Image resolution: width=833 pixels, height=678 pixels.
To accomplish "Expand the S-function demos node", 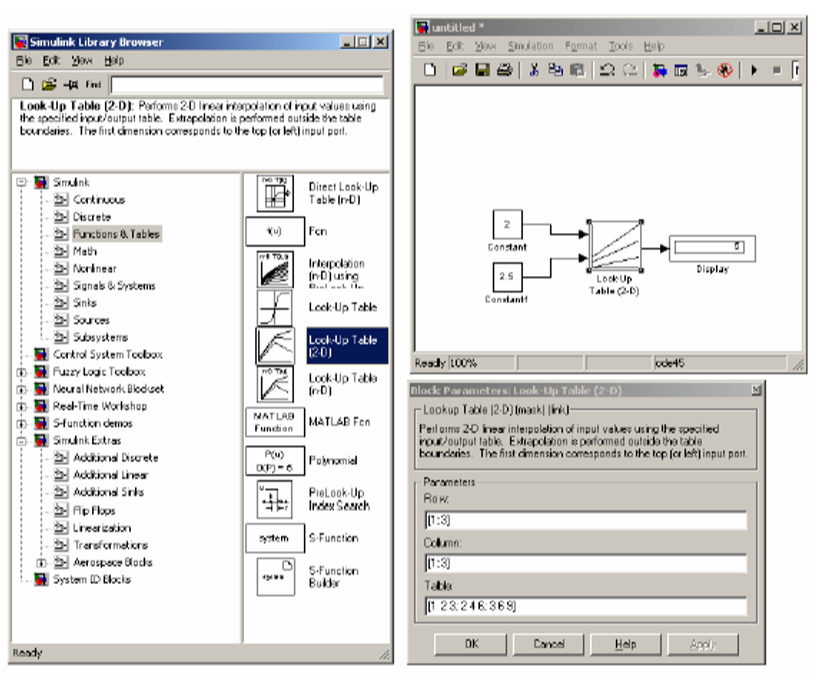I will click(21, 423).
